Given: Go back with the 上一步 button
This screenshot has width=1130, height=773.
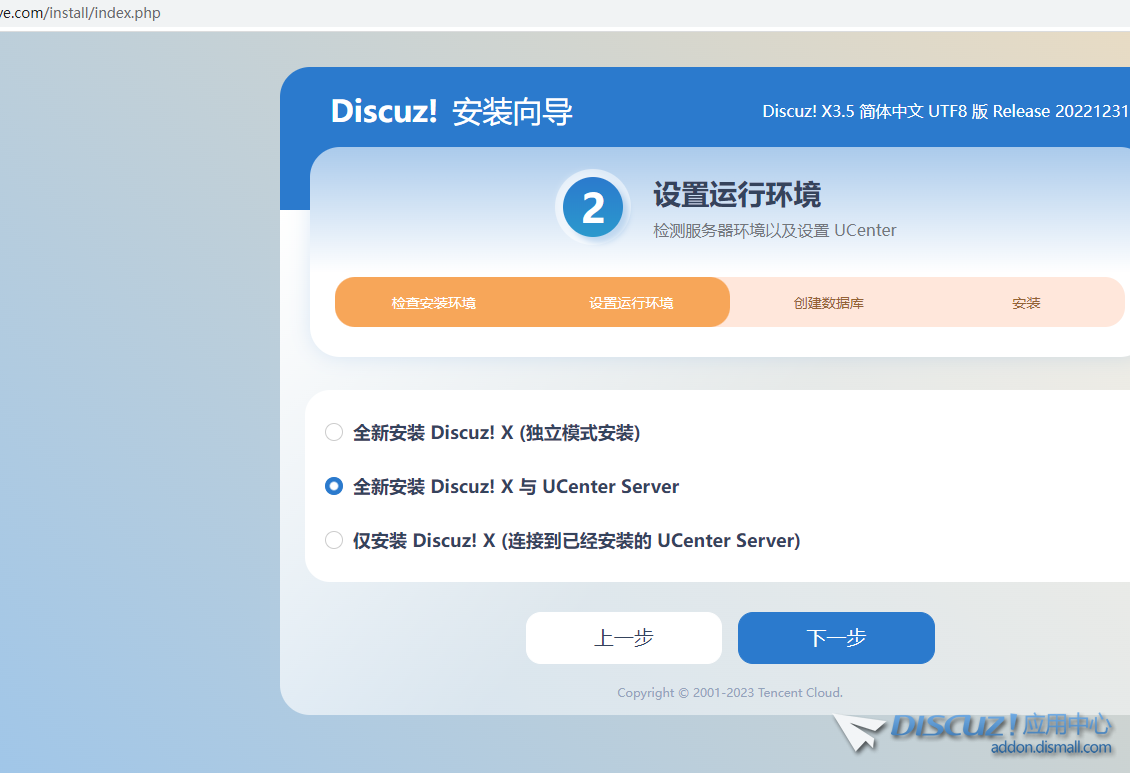Looking at the screenshot, I should [623, 638].
